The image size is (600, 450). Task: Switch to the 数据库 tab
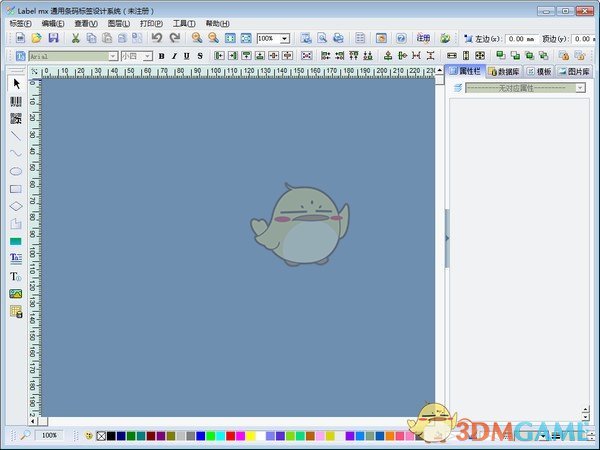click(504, 72)
